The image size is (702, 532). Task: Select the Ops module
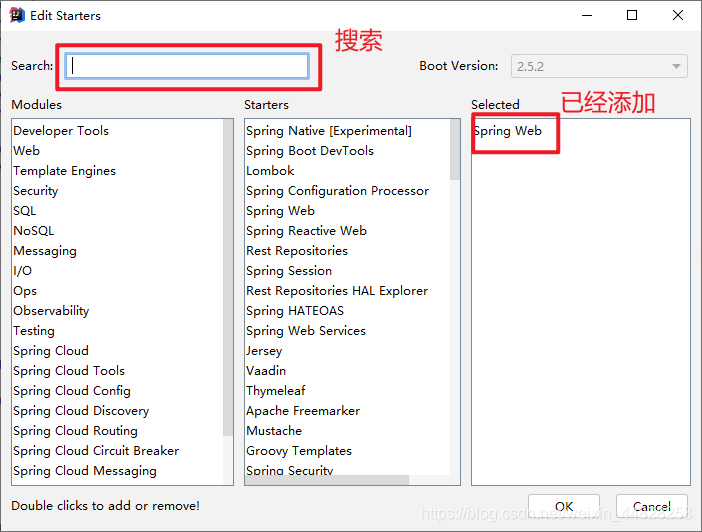coord(25,291)
